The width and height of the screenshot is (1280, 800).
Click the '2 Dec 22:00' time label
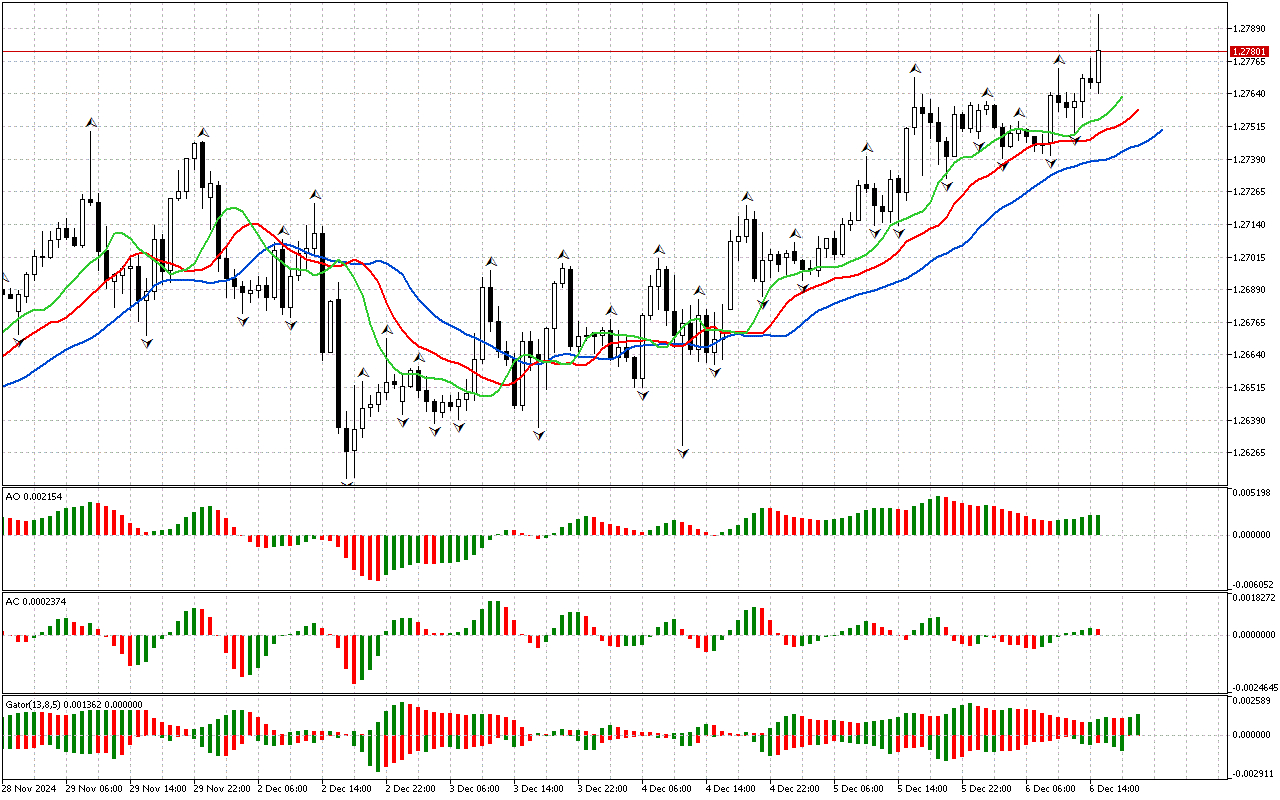point(412,788)
